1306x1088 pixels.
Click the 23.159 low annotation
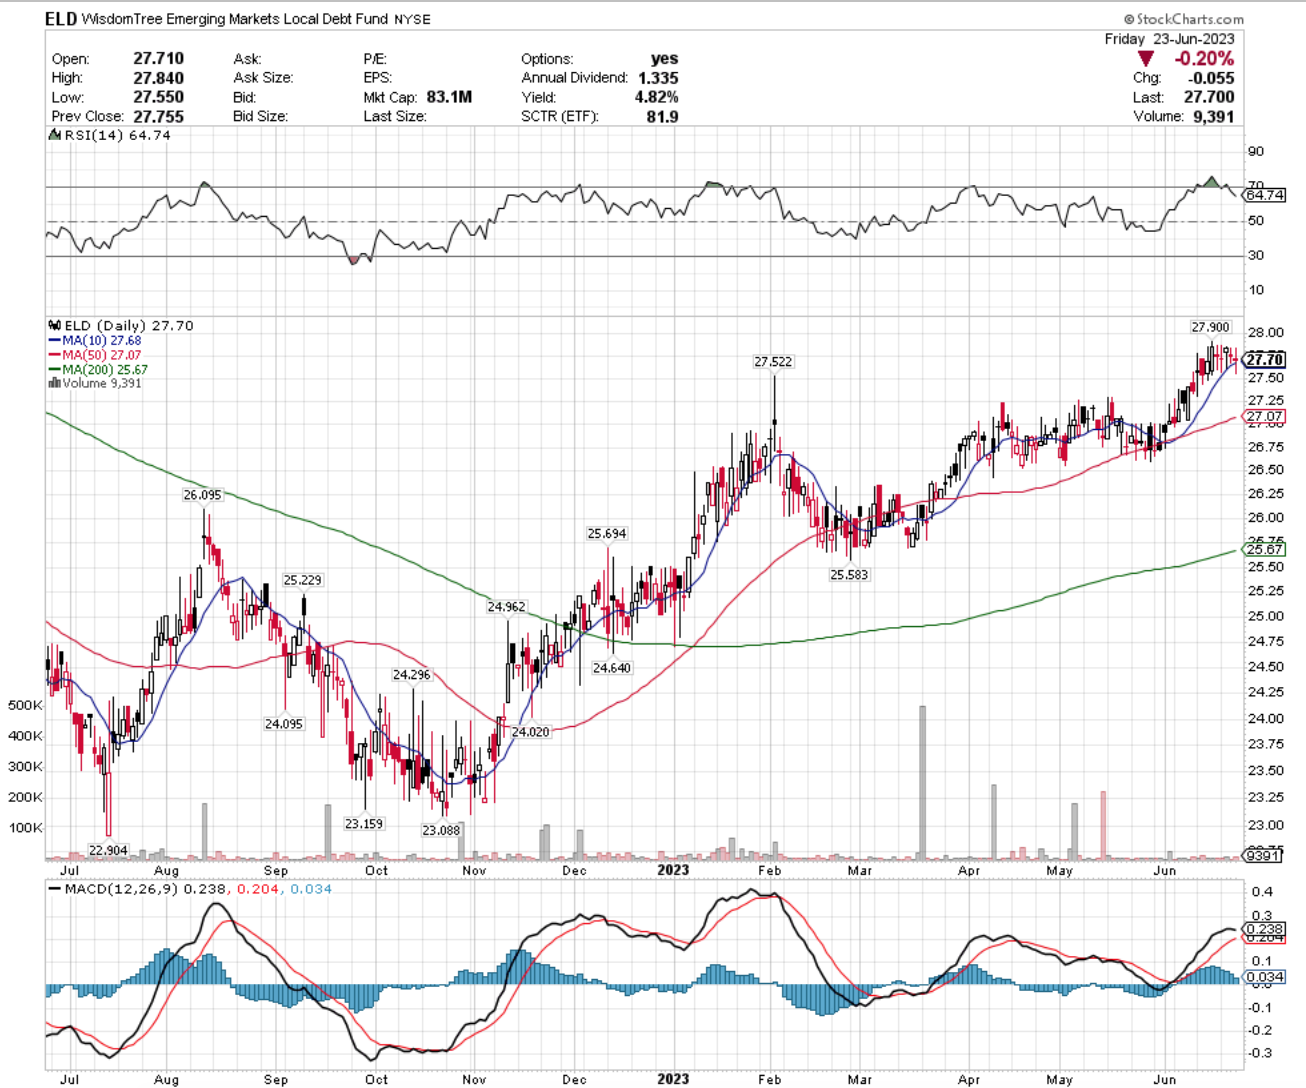click(x=364, y=824)
